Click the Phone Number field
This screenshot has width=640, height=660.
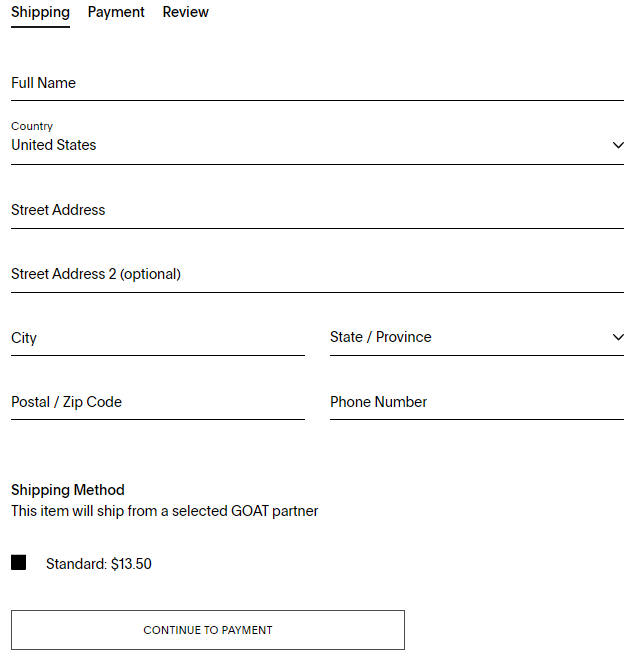pos(476,402)
